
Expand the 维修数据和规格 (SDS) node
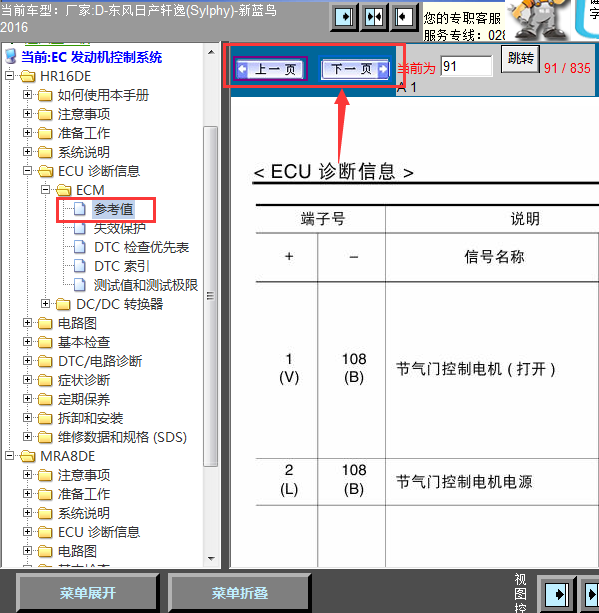click(27, 436)
